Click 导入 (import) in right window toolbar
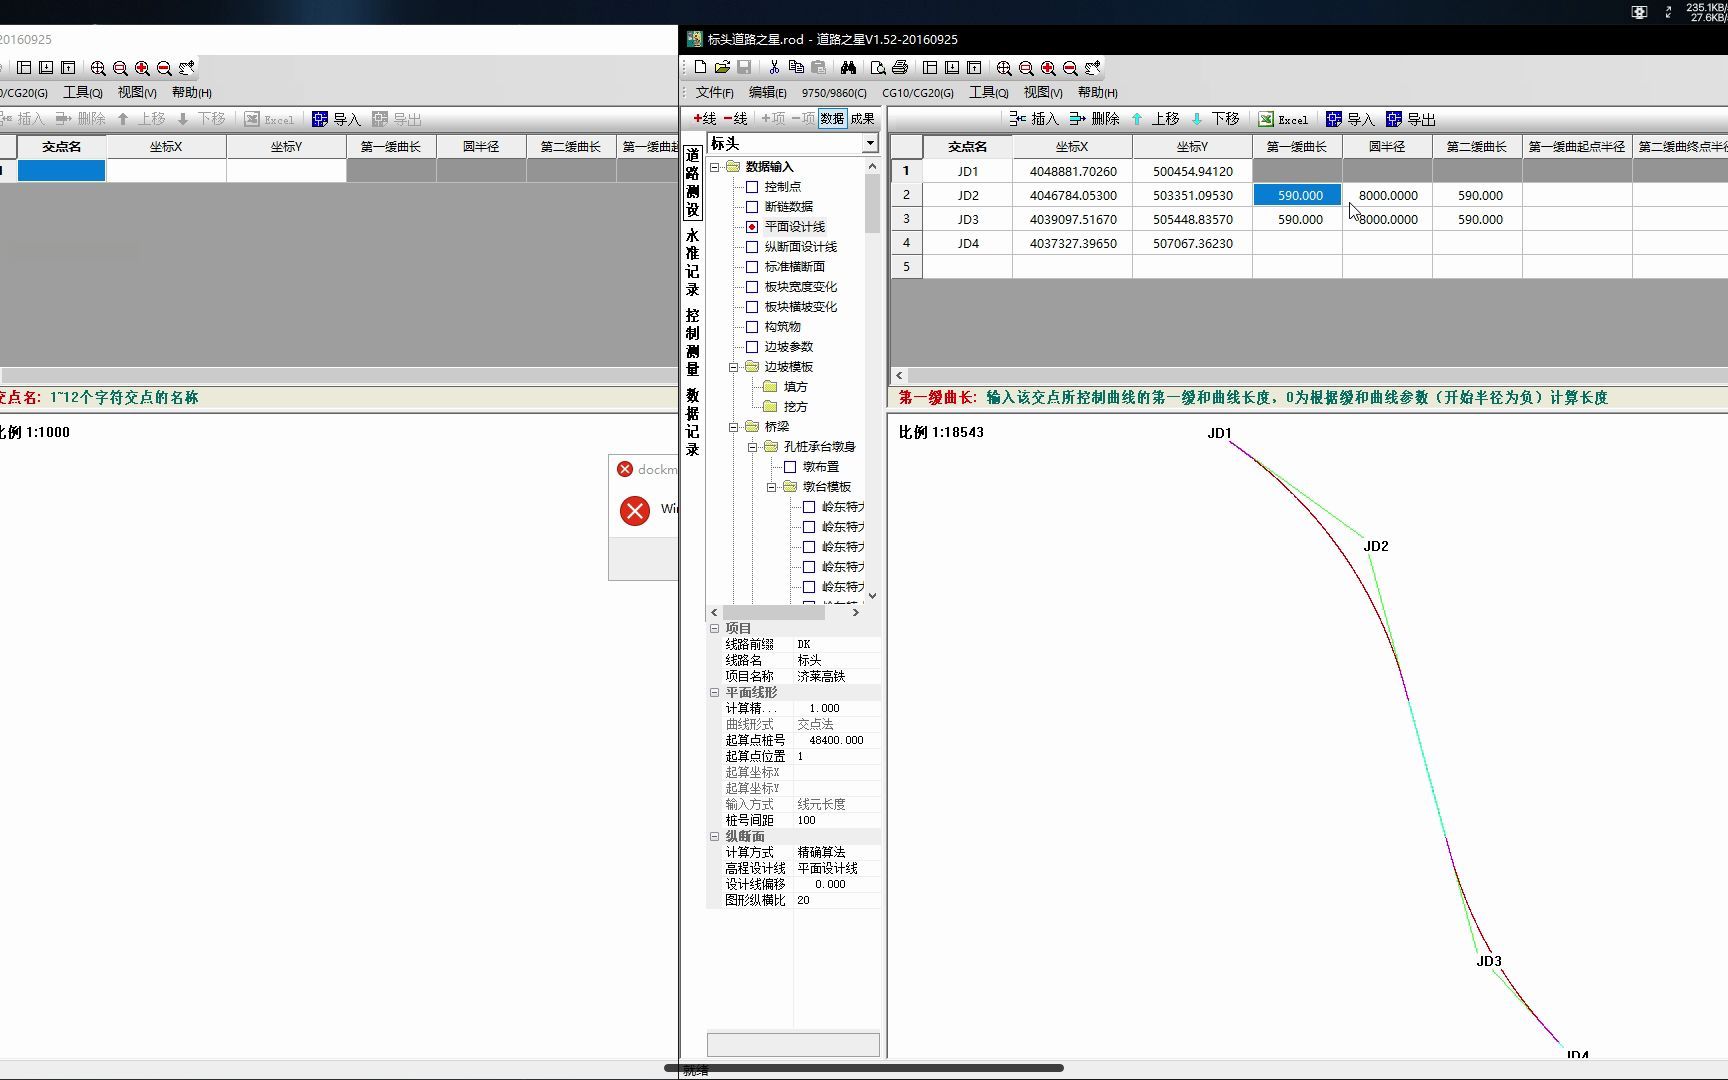The height and width of the screenshot is (1080, 1728). (1350, 119)
